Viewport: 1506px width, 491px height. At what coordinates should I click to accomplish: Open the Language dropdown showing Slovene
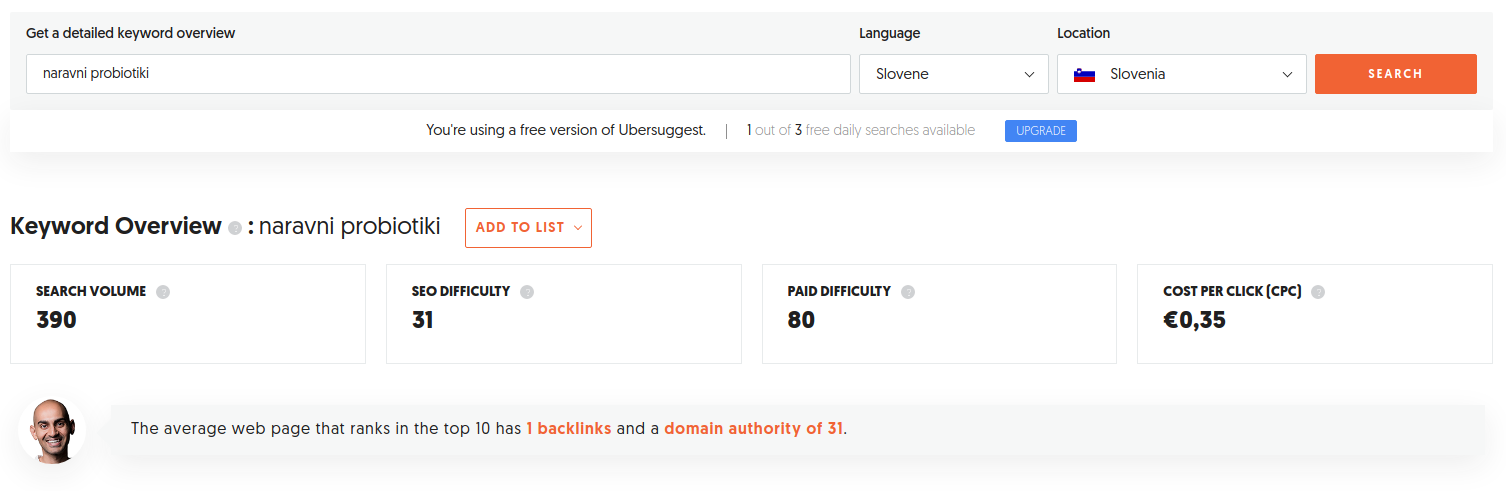click(x=954, y=74)
